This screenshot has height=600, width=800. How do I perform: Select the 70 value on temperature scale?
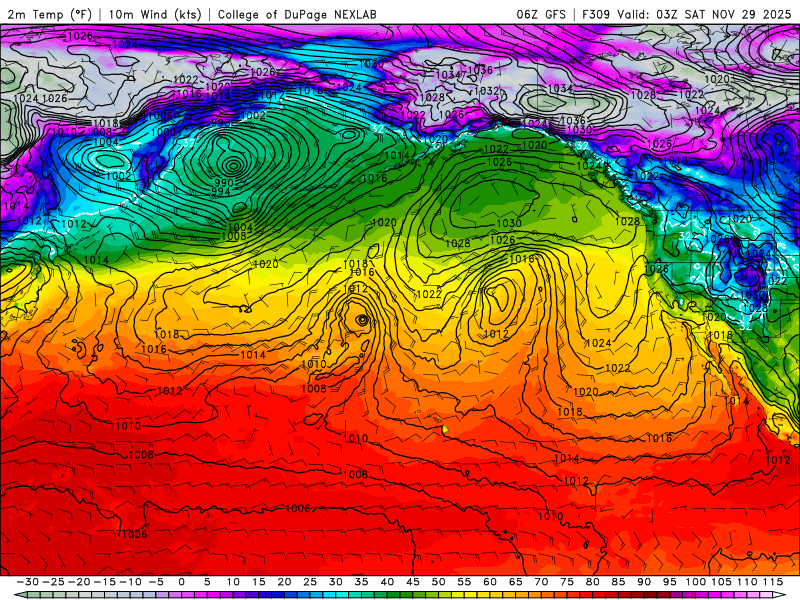coord(541,582)
